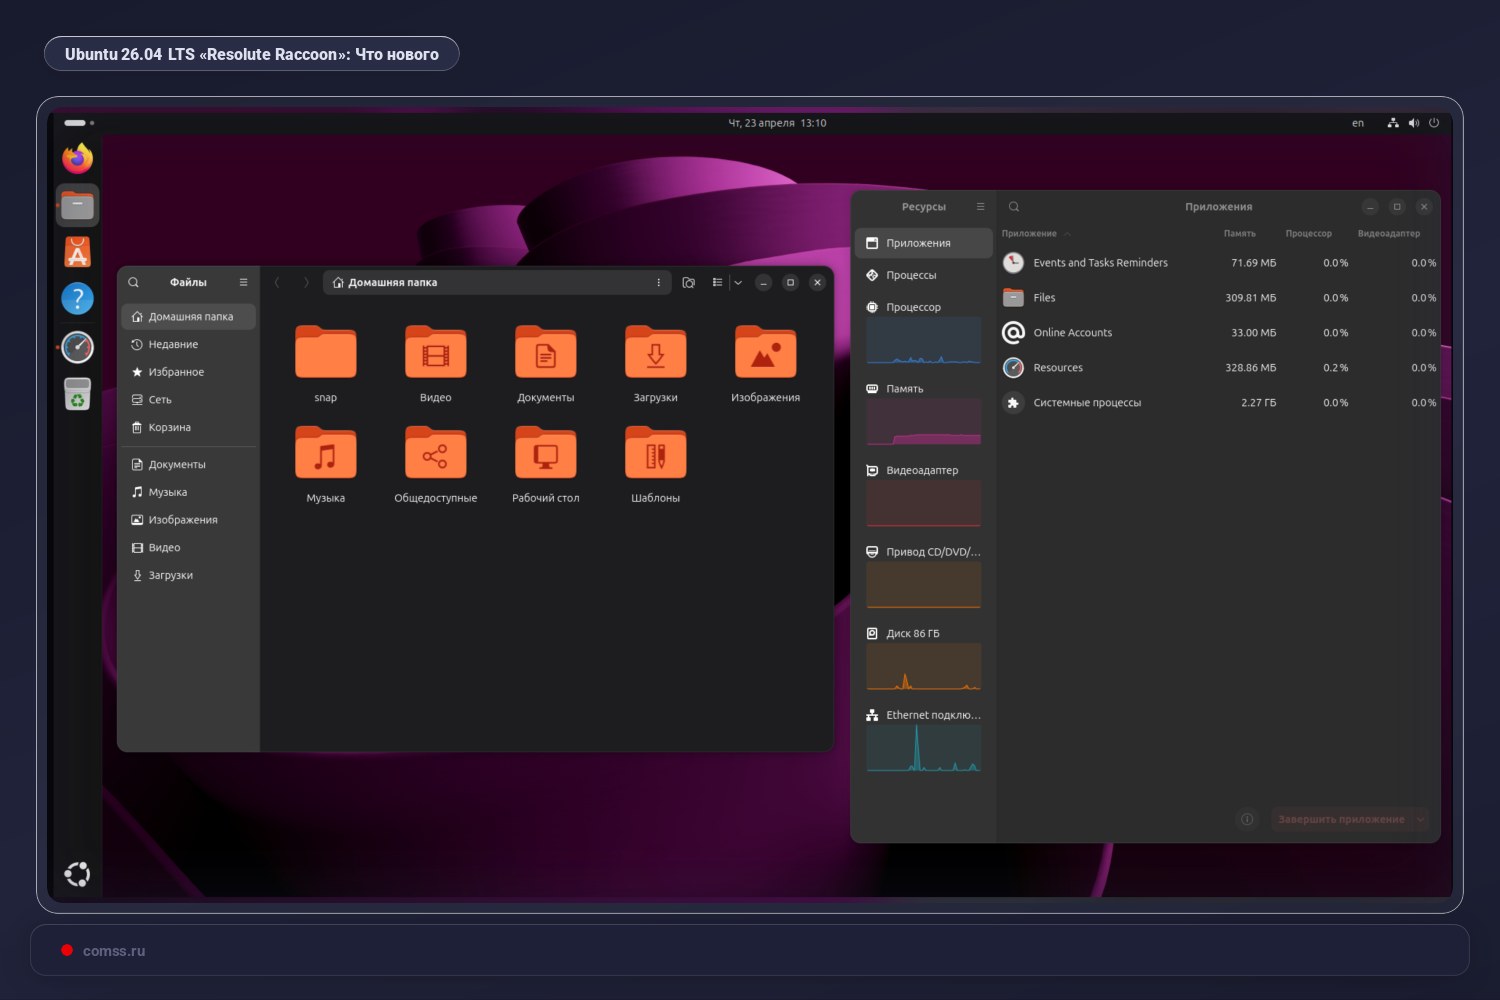Open Resources sidebar main menu icon
Image resolution: width=1500 pixels, height=1000 pixels.
980,207
